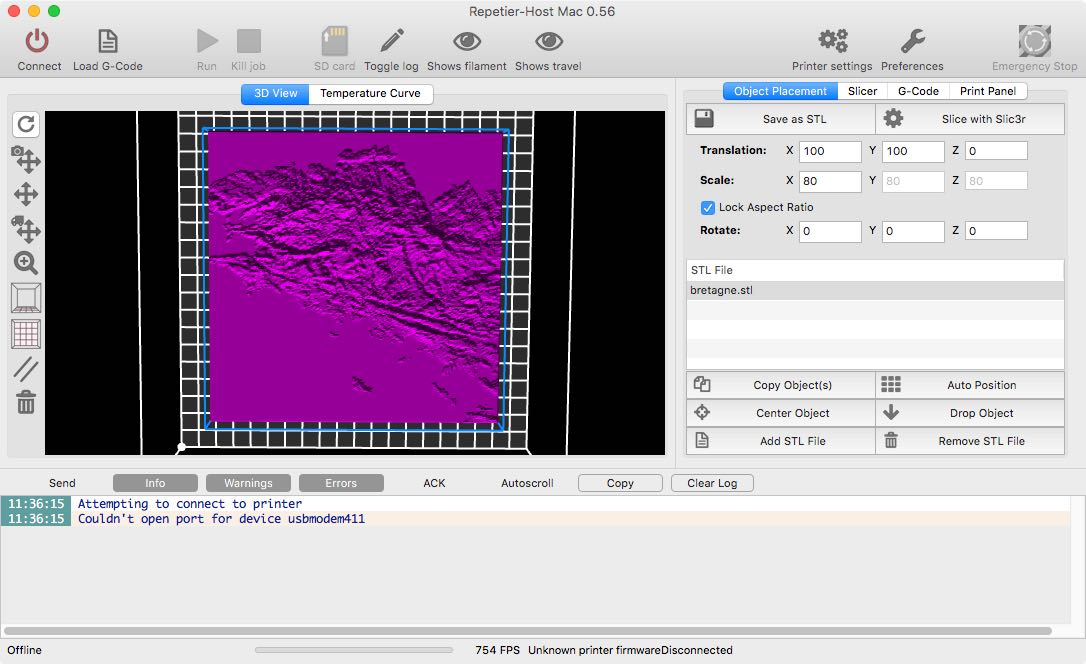Toggle parallel projection lines icon
This screenshot has height=664, width=1086.
click(26, 369)
